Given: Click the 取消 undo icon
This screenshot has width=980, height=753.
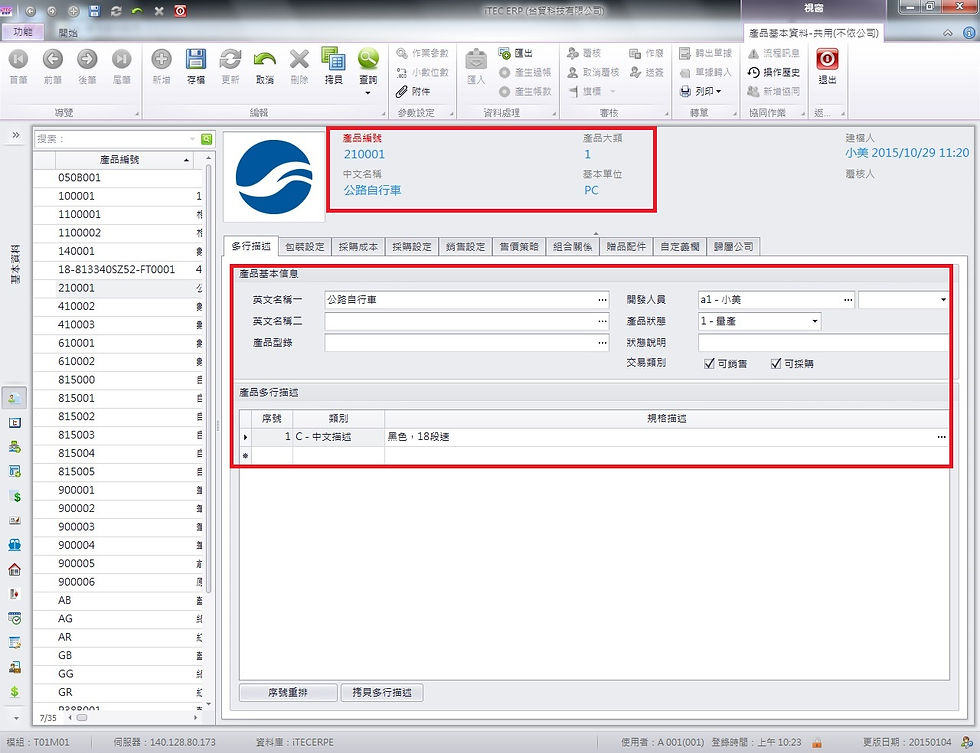Looking at the screenshot, I should pyautogui.click(x=264, y=59).
